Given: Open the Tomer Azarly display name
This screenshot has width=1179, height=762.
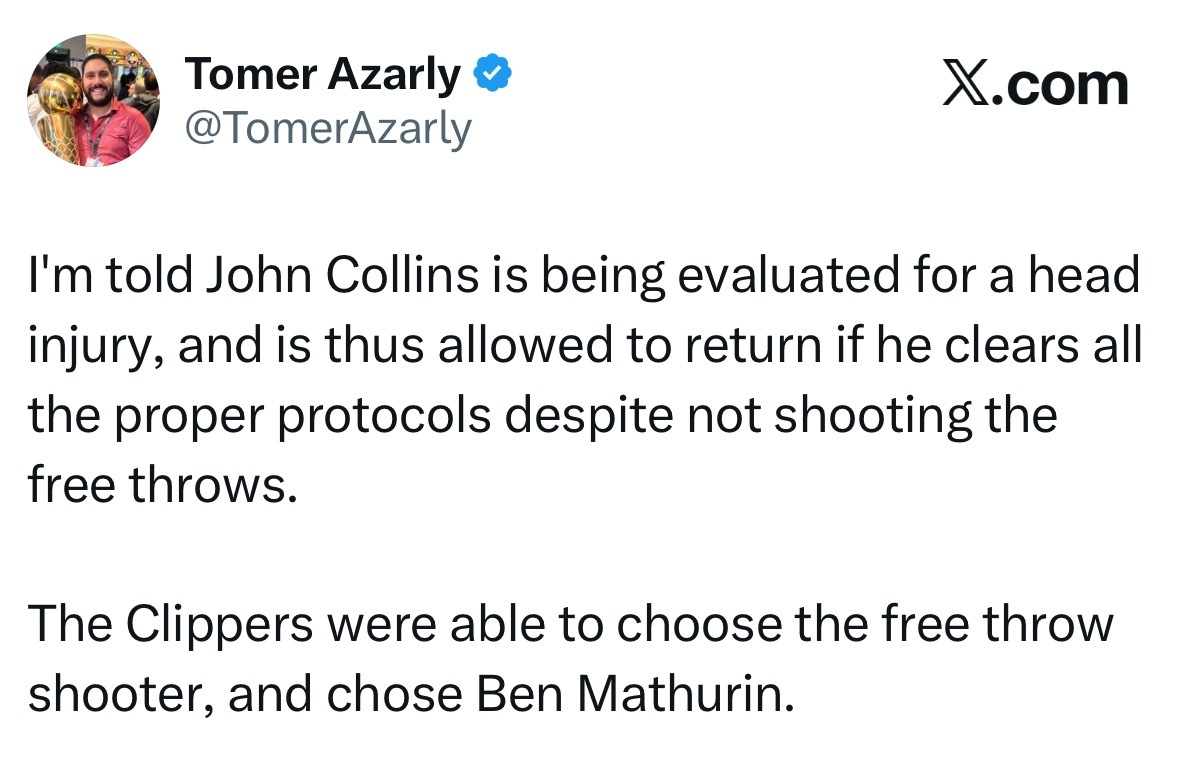Looking at the screenshot, I should (x=323, y=75).
